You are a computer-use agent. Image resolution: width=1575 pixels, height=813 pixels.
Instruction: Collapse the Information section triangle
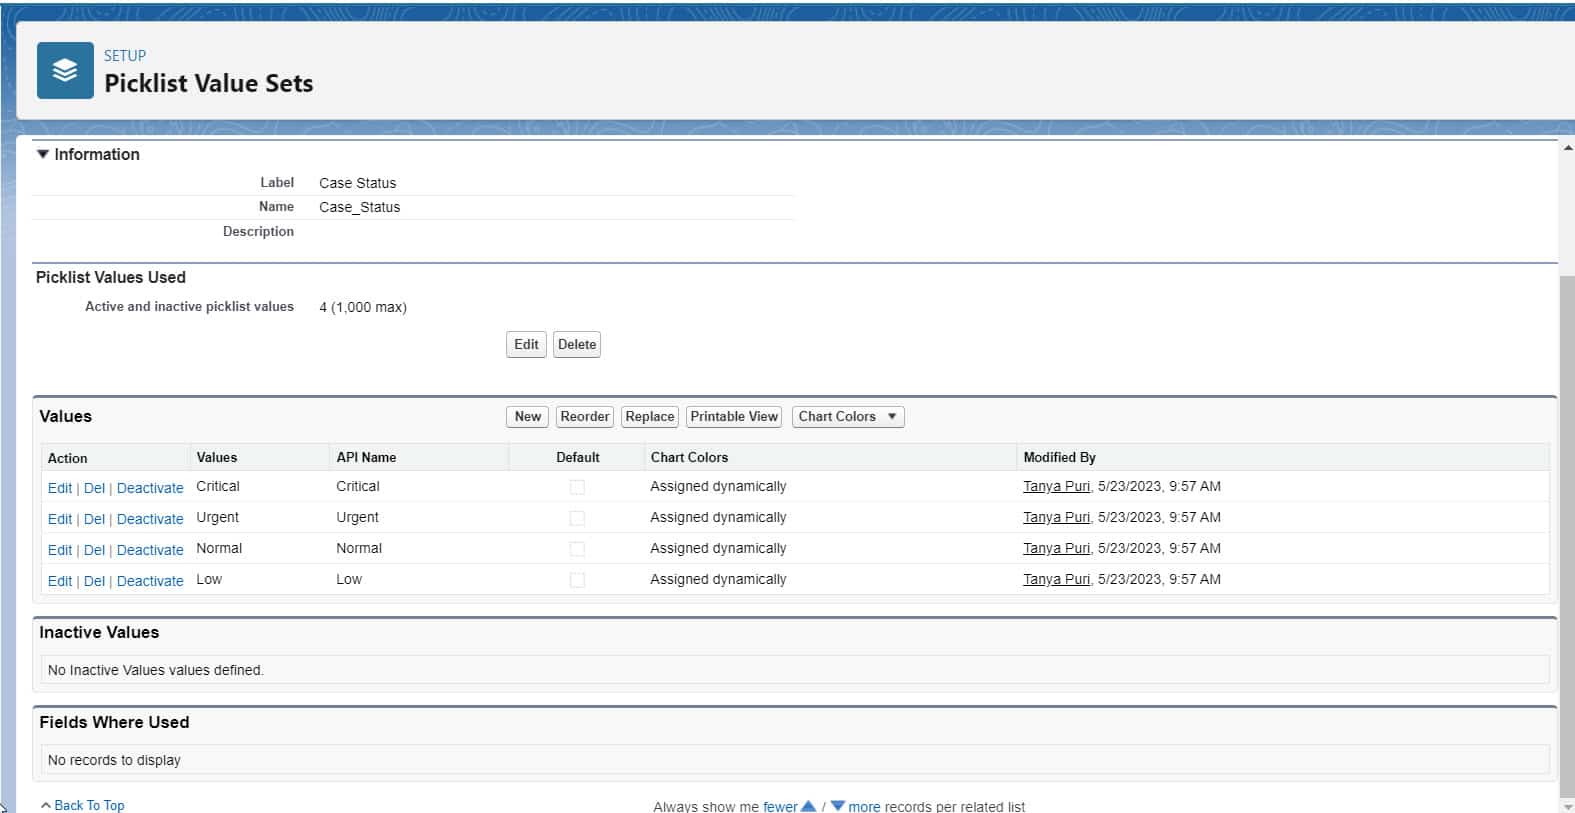click(43, 154)
